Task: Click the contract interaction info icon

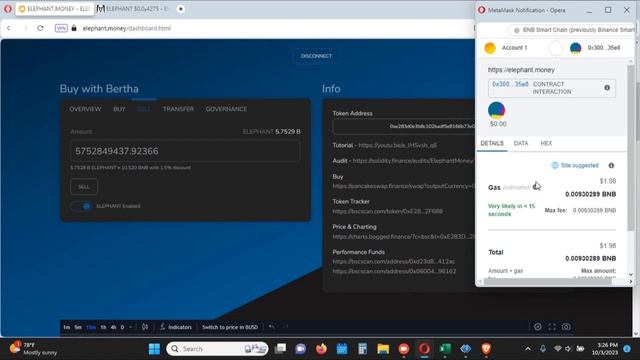Action: pyautogui.click(x=607, y=88)
